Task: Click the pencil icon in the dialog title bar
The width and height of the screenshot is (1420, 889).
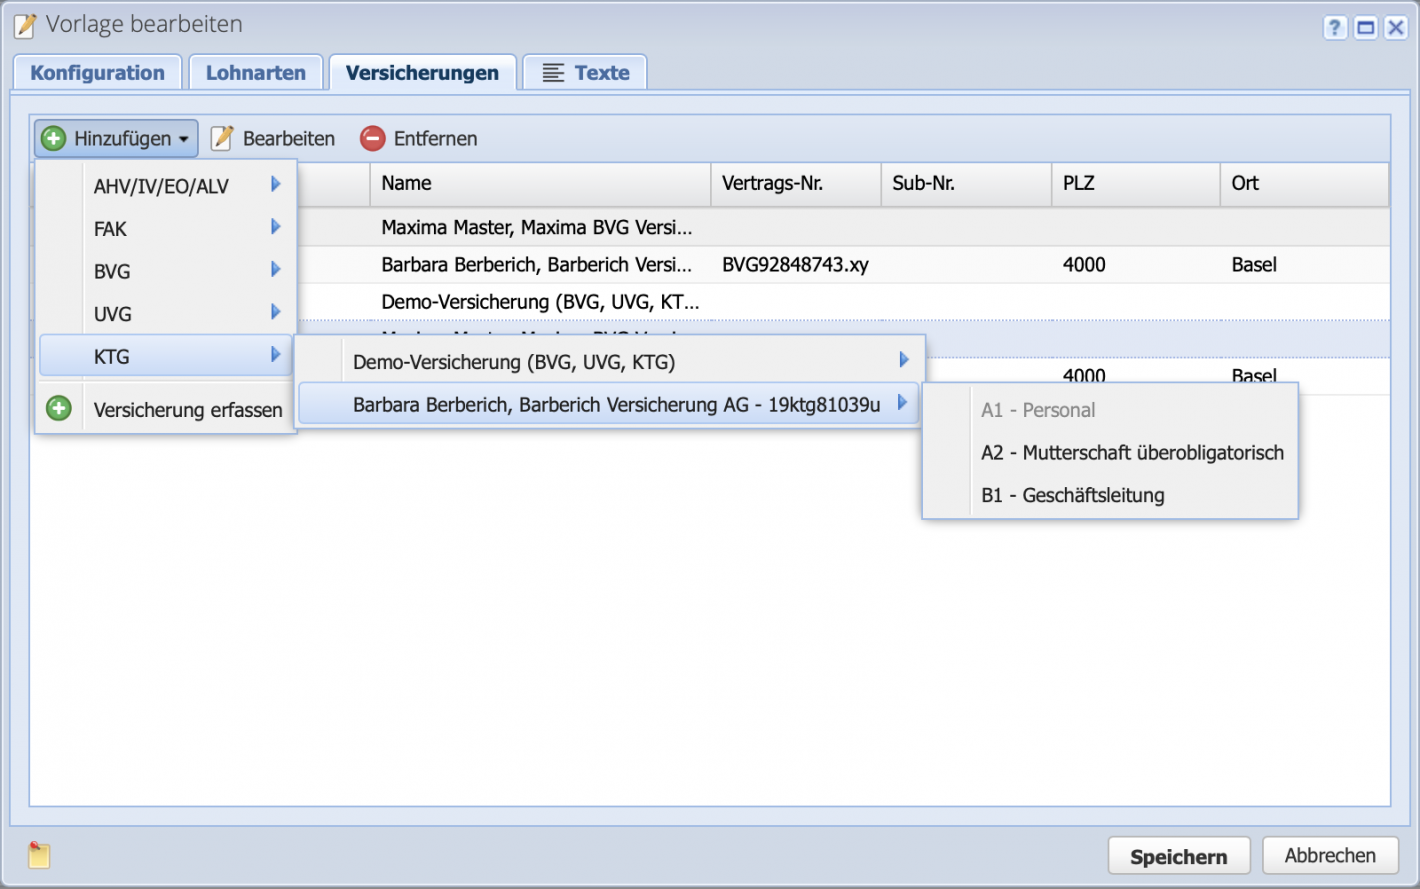Action: point(23,24)
